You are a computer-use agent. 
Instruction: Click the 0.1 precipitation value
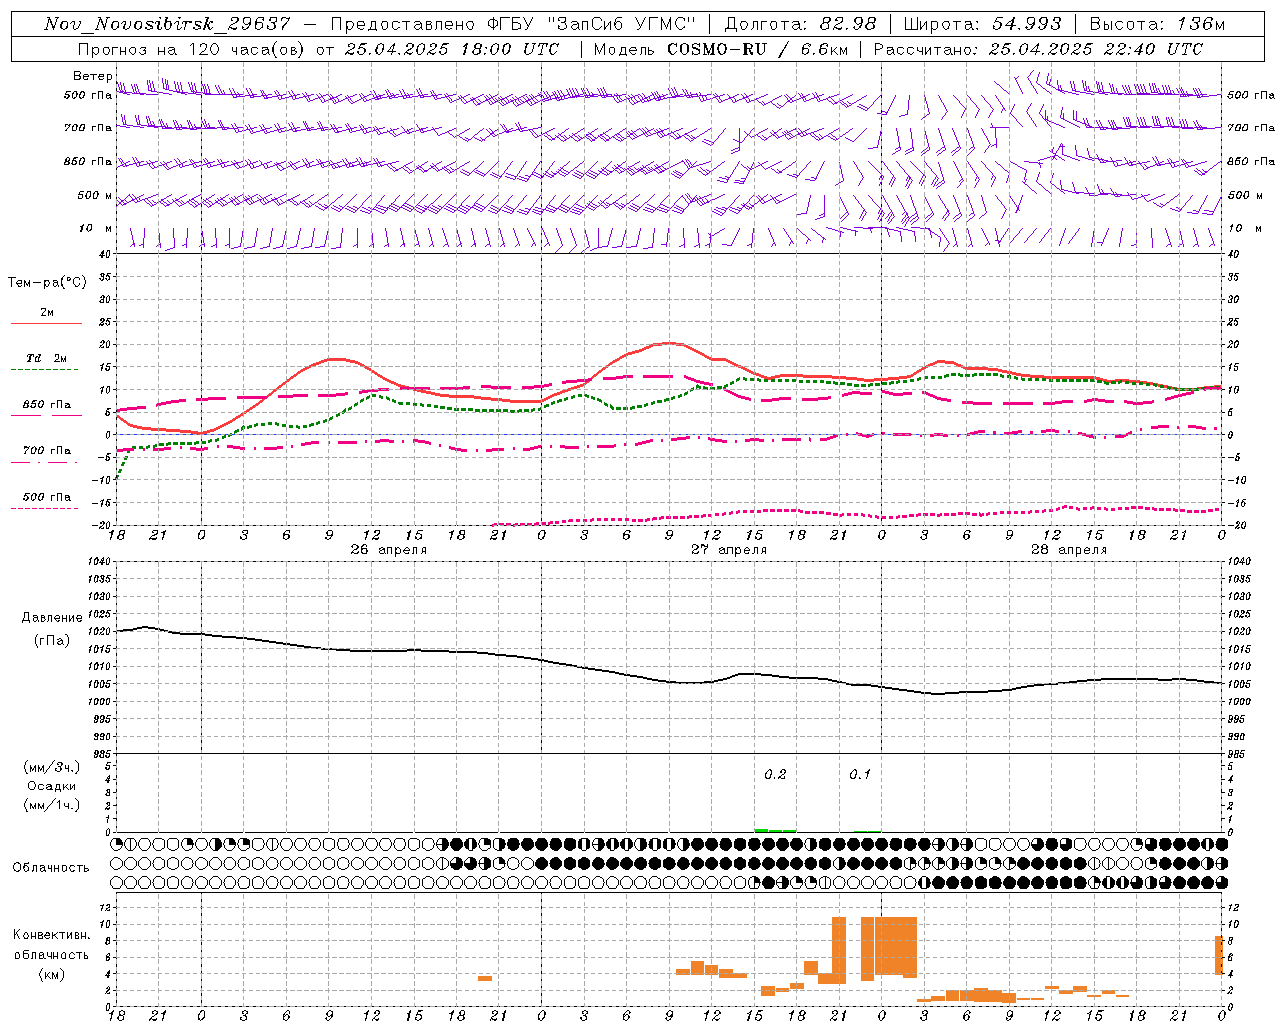point(860,775)
